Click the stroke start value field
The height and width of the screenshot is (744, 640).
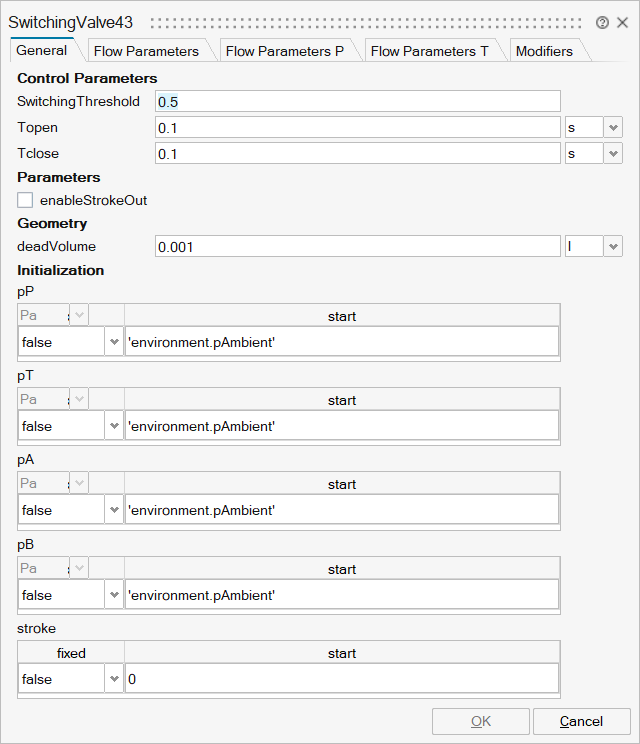[x=341, y=679]
